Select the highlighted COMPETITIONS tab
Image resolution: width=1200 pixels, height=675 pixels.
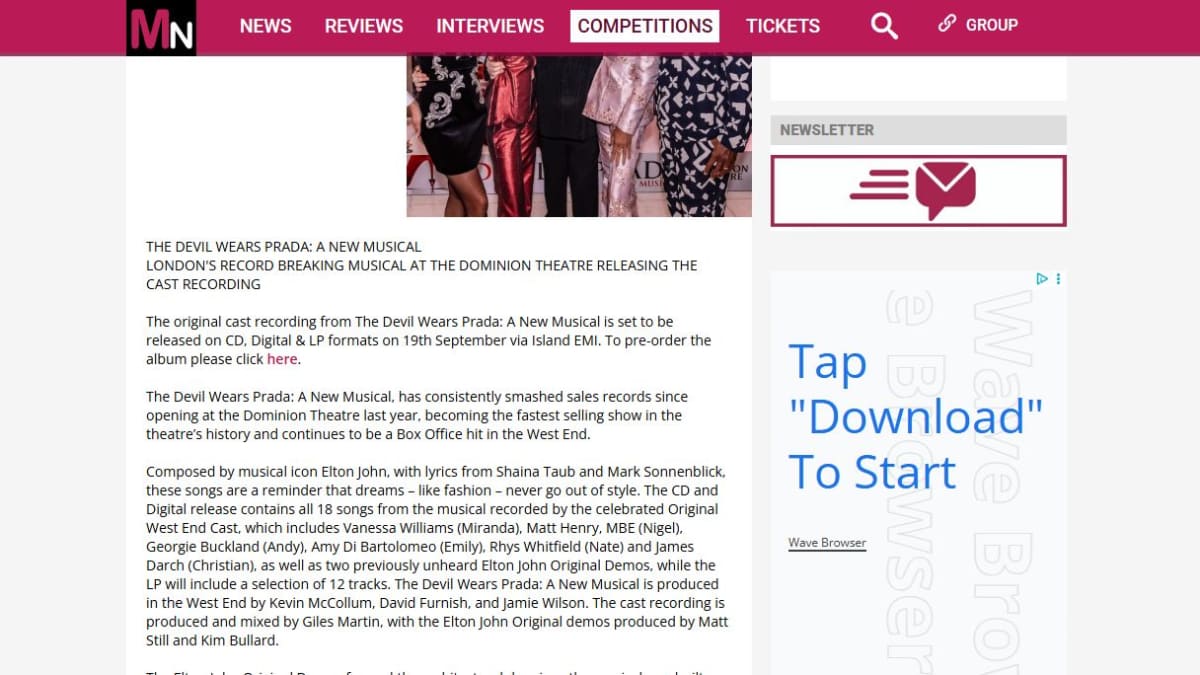click(x=645, y=26)
